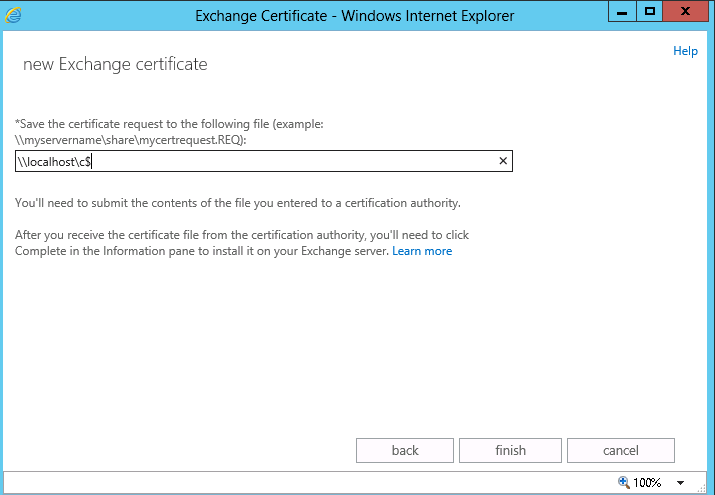The image size is (715, 495).
Task: Click the 100% zoom level text
Action: [647, 482]
